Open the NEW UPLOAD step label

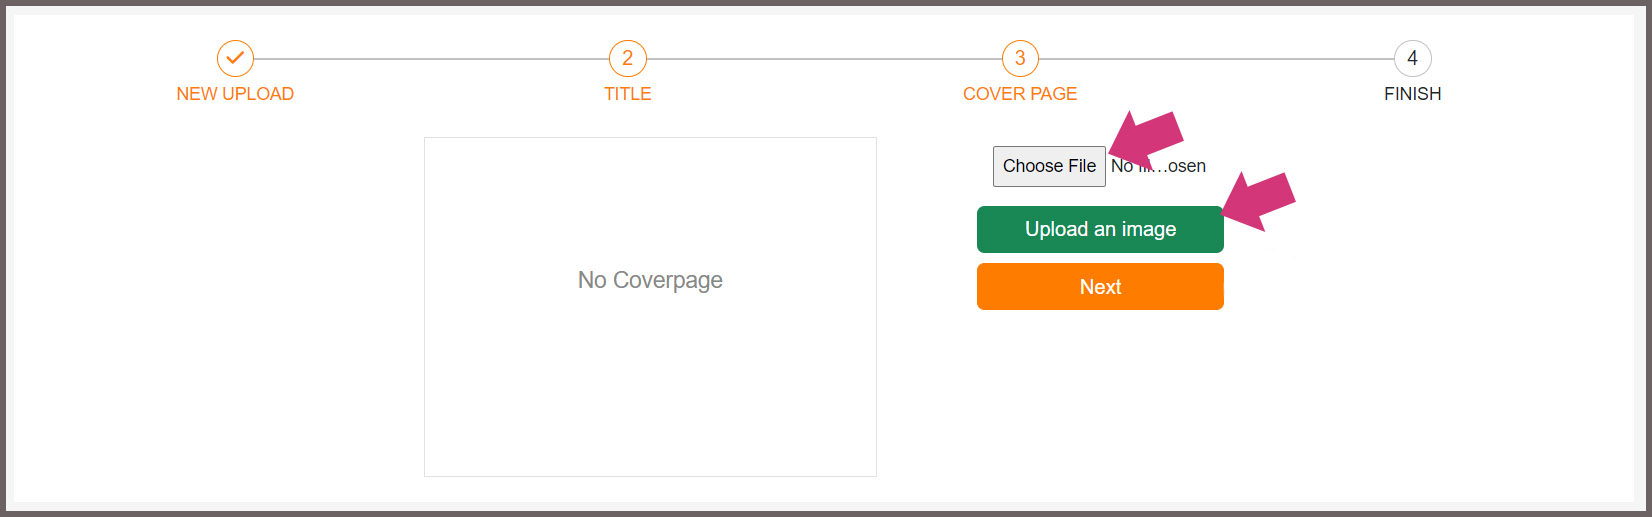pos(235,94)
